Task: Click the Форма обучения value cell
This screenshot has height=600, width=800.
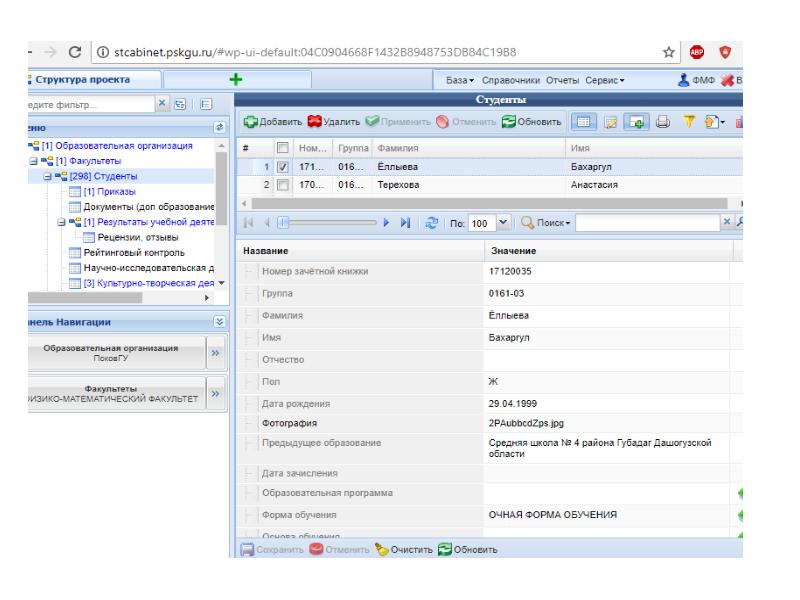Action: click(606, 515)
